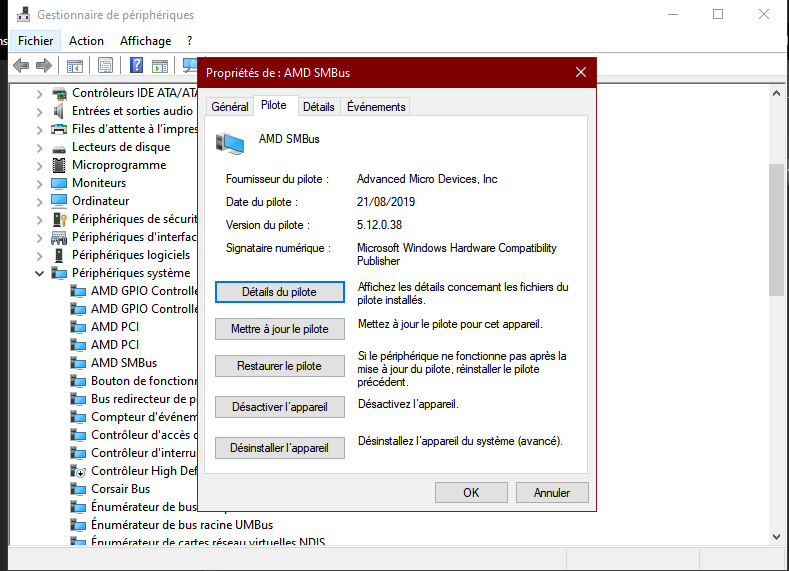
Task: Click the Files d'attente printer icon
Action: coord(59,129)
